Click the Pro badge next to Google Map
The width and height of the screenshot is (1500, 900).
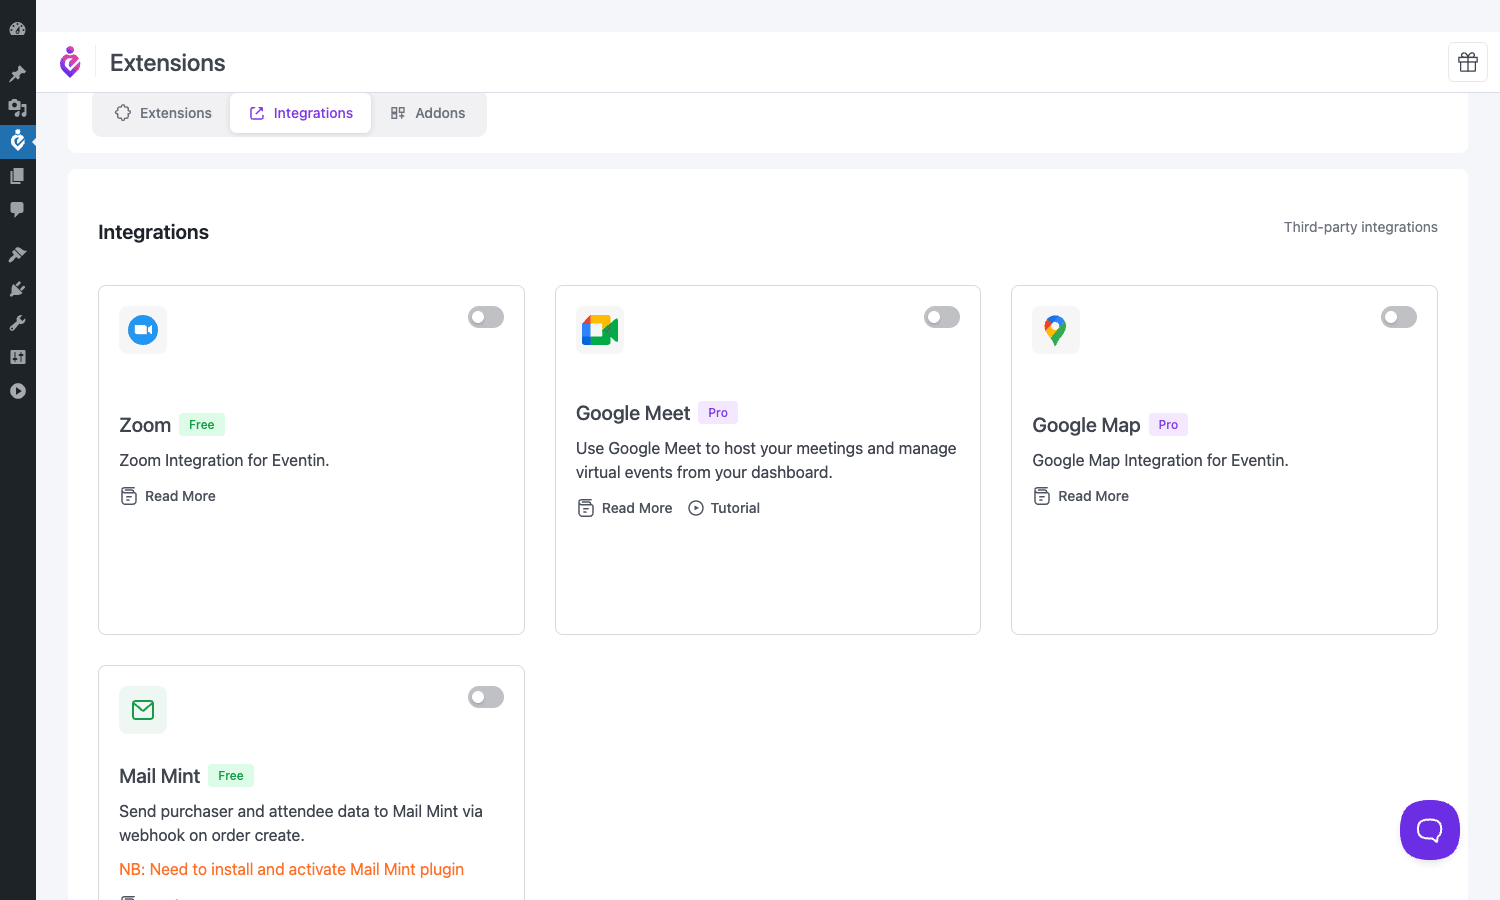coord(1168,425)
